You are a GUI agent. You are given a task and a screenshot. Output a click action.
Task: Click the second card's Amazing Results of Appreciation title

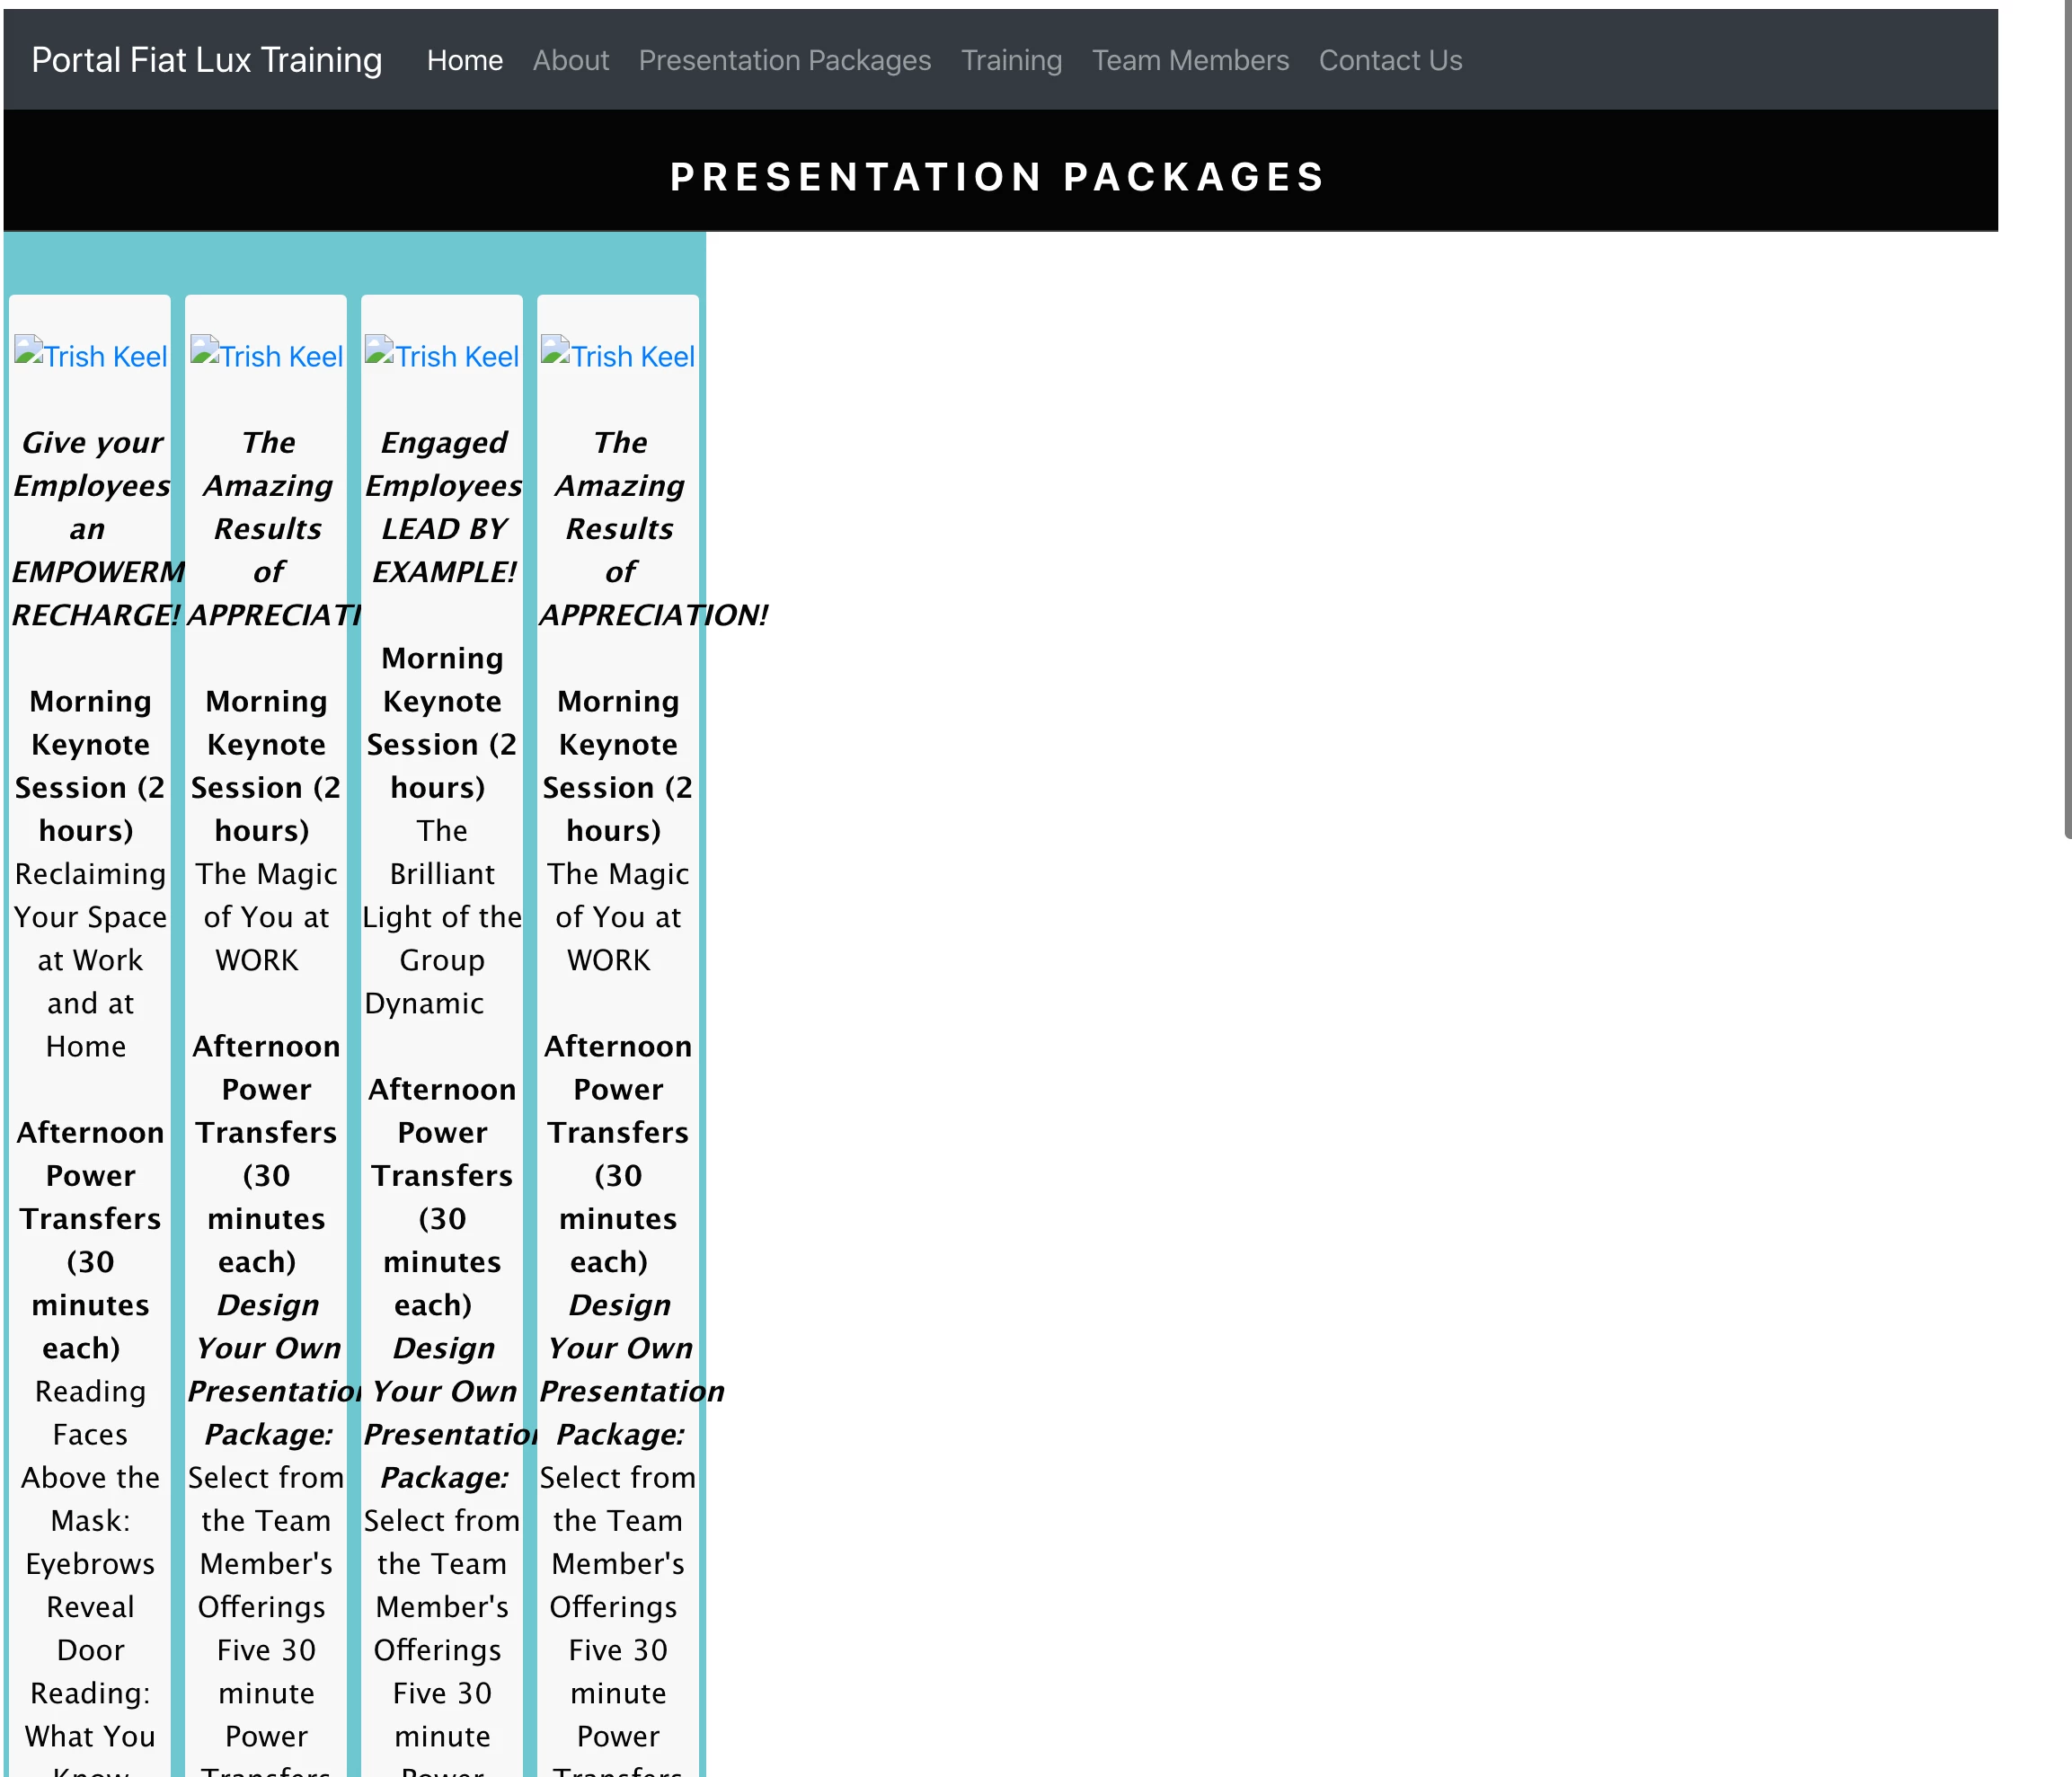tap(267, 528)
